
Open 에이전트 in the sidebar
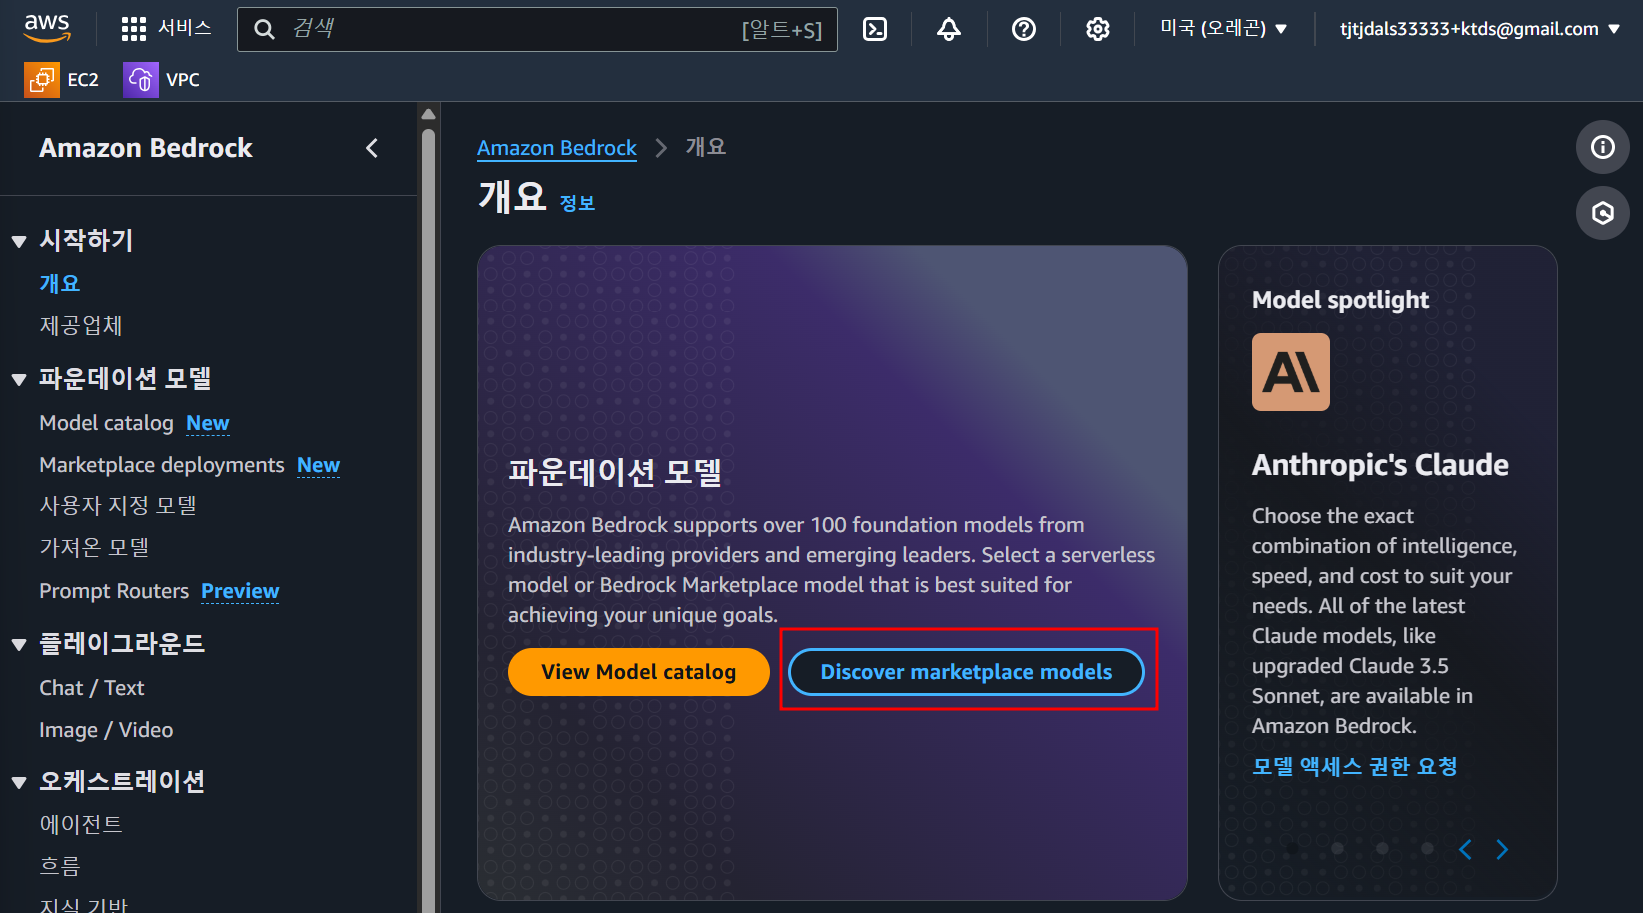[81, 824]
